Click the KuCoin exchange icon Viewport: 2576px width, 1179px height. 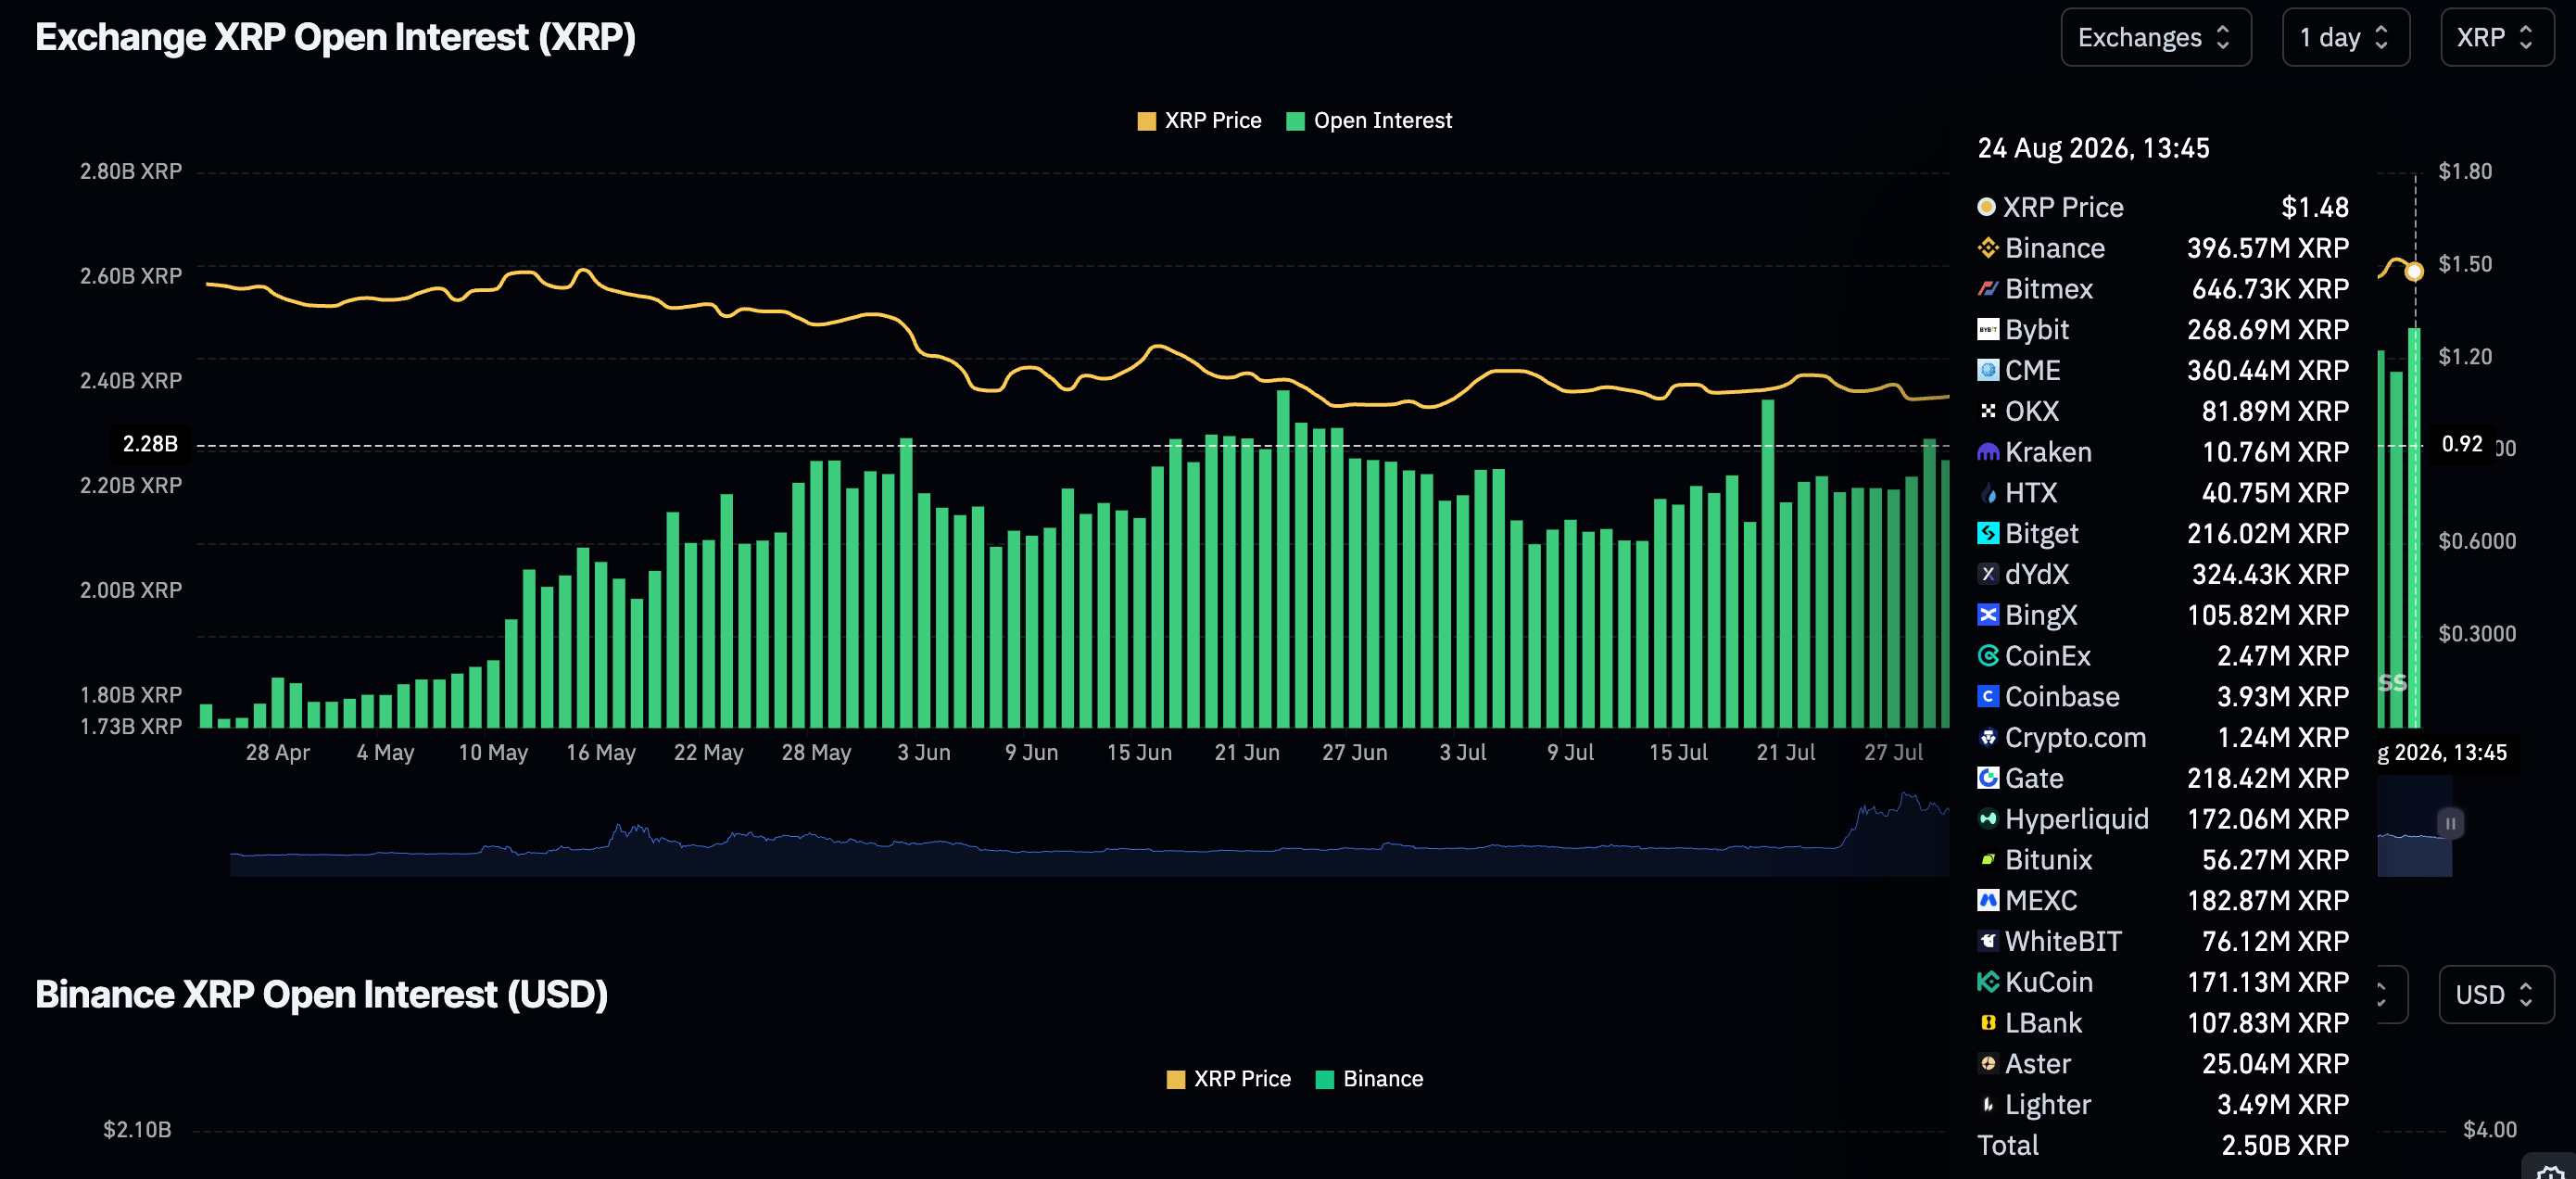pos(1987,983)
